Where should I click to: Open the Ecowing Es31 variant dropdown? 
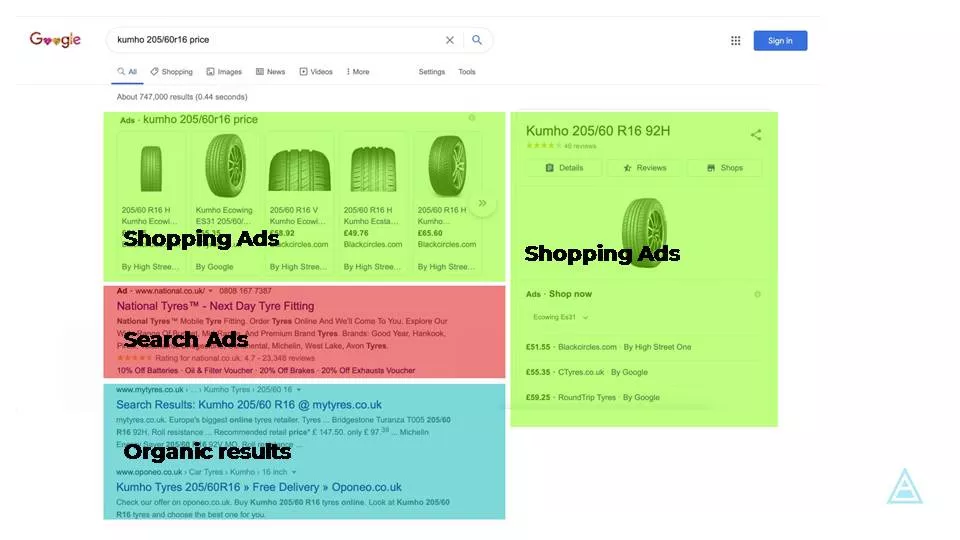(560, 317)
